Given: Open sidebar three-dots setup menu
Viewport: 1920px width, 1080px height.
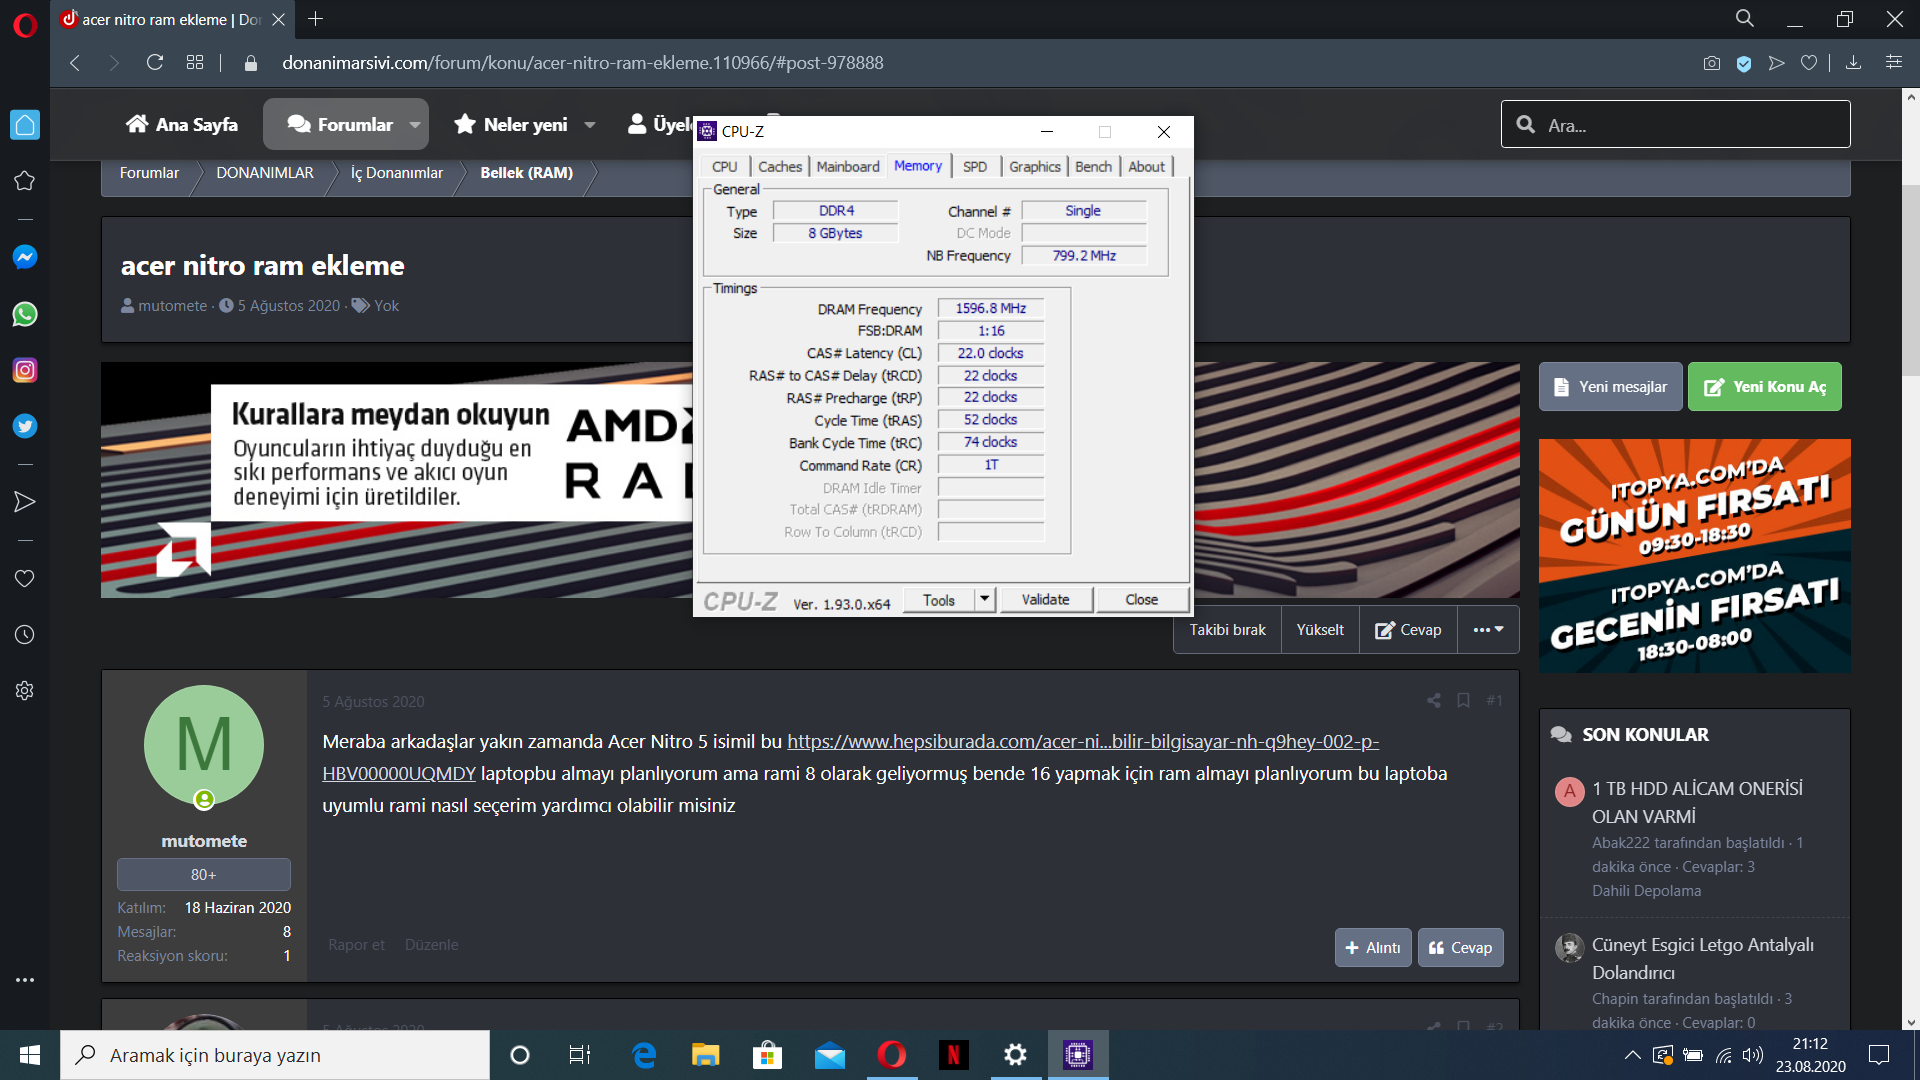Looking at the screenshot, I should point(25,980).
